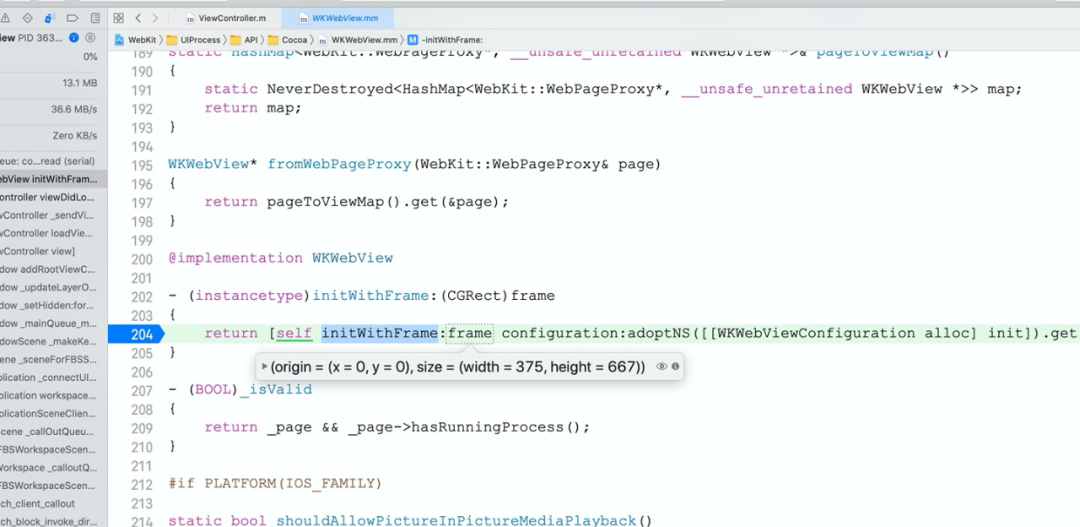The width and height of the screenshot is (1080, 527).
Task: Click the Quick Look eye icon in popover
Action: (661, 366)
